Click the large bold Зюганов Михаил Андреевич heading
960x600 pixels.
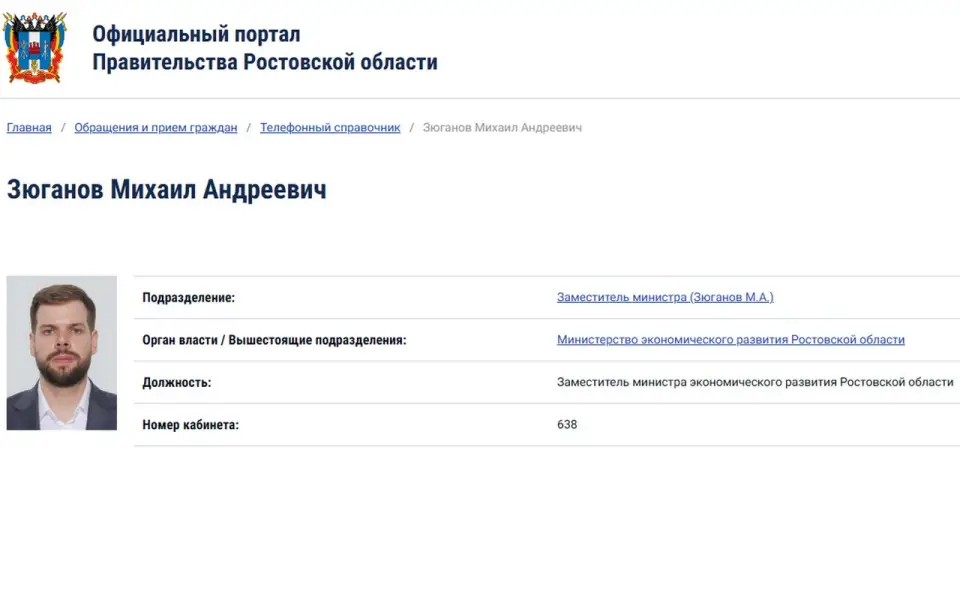(167, 190)
